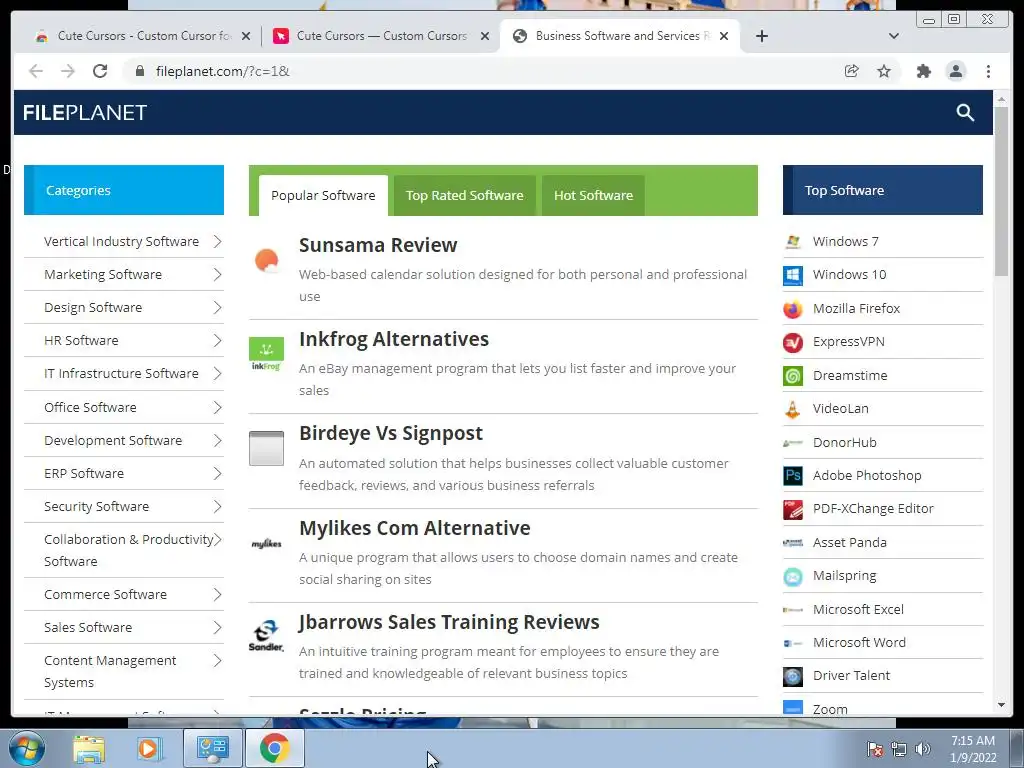Bookmark this page with the star icon
The height and width of the screenshot is (768, 1024).
(x=884, y=71)
